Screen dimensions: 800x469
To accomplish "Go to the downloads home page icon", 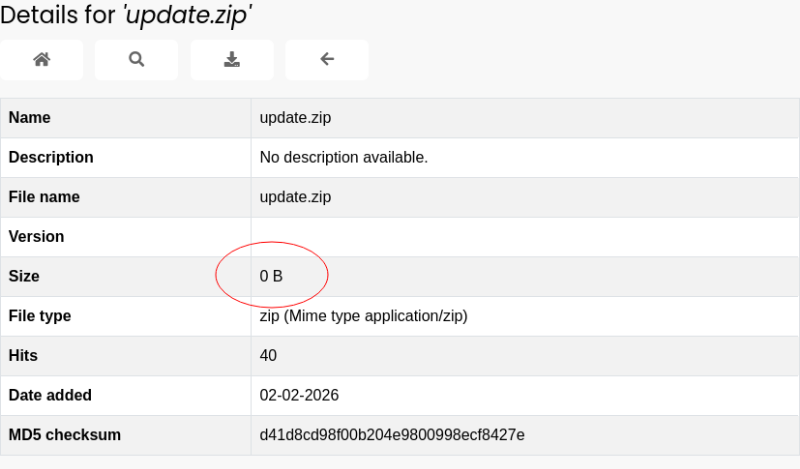I will point(41,60).
